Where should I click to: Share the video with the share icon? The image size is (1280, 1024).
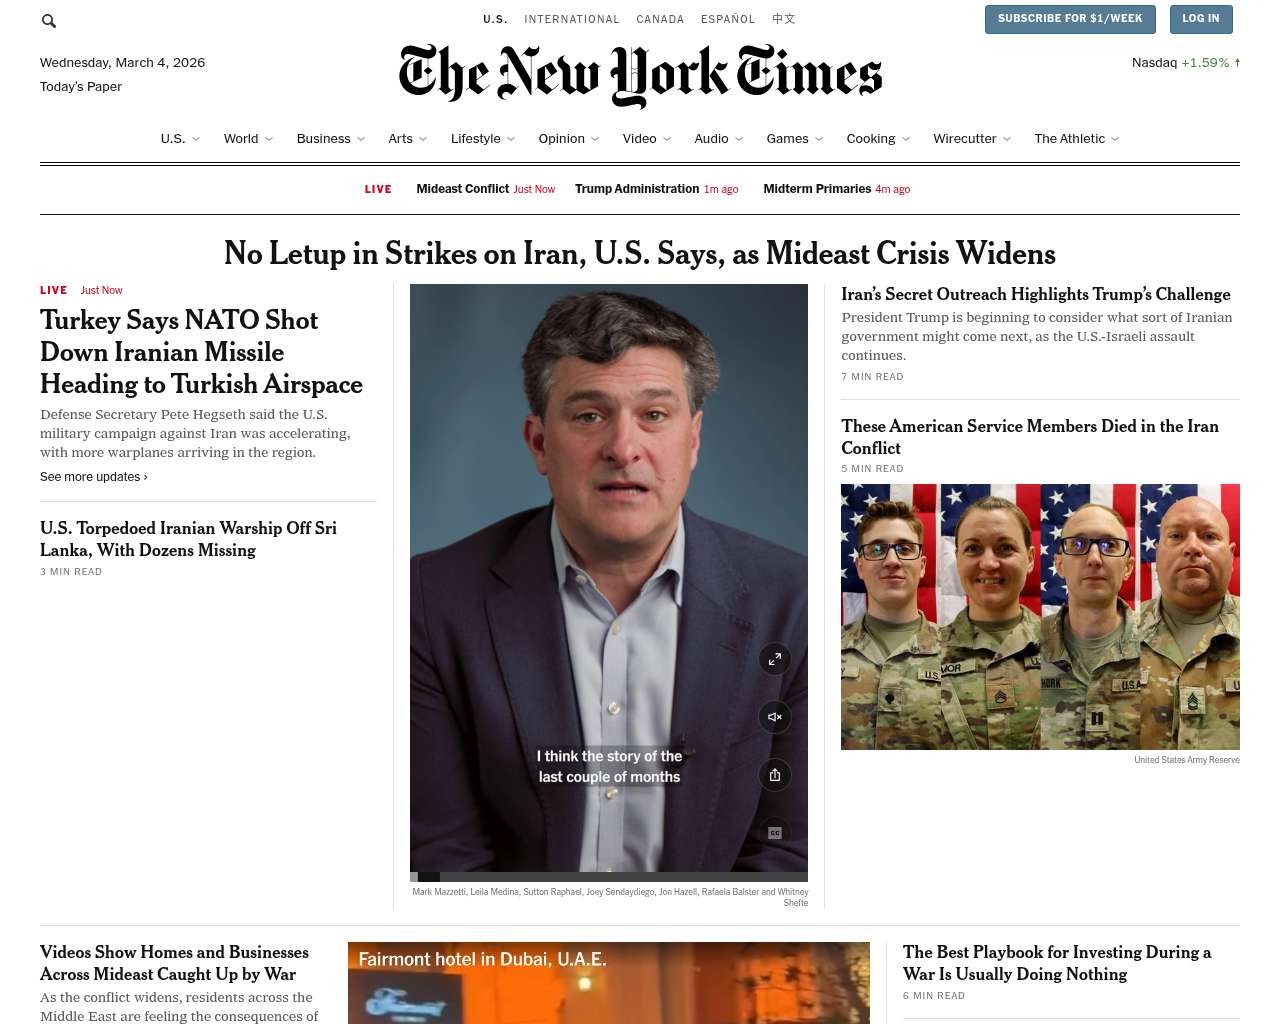775,775
